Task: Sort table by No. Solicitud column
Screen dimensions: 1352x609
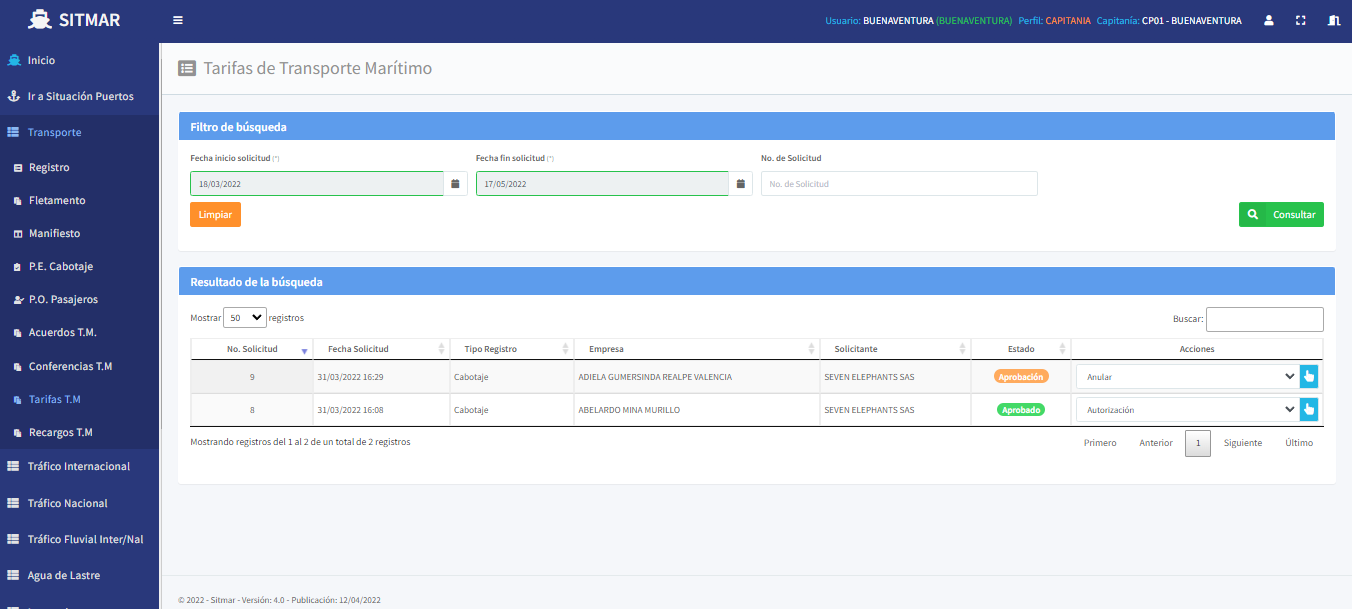Action: tap(251, 349)
